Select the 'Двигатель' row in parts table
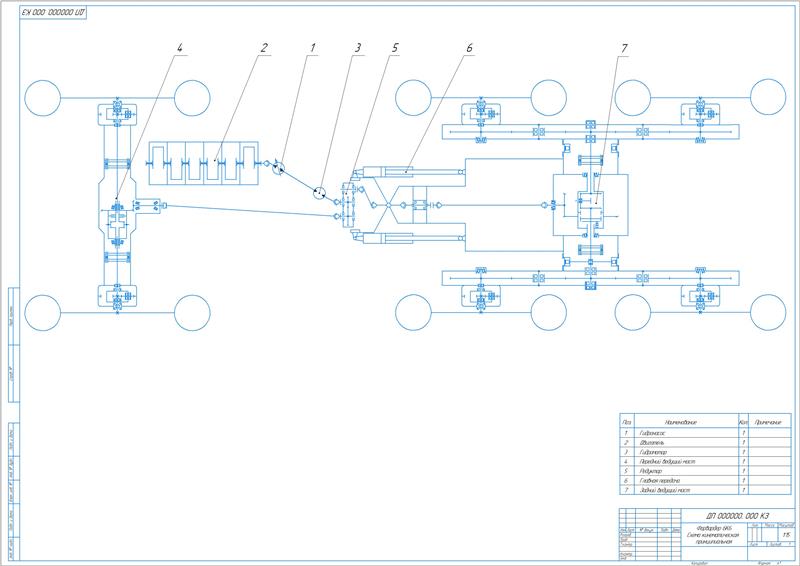 [705, 442]
